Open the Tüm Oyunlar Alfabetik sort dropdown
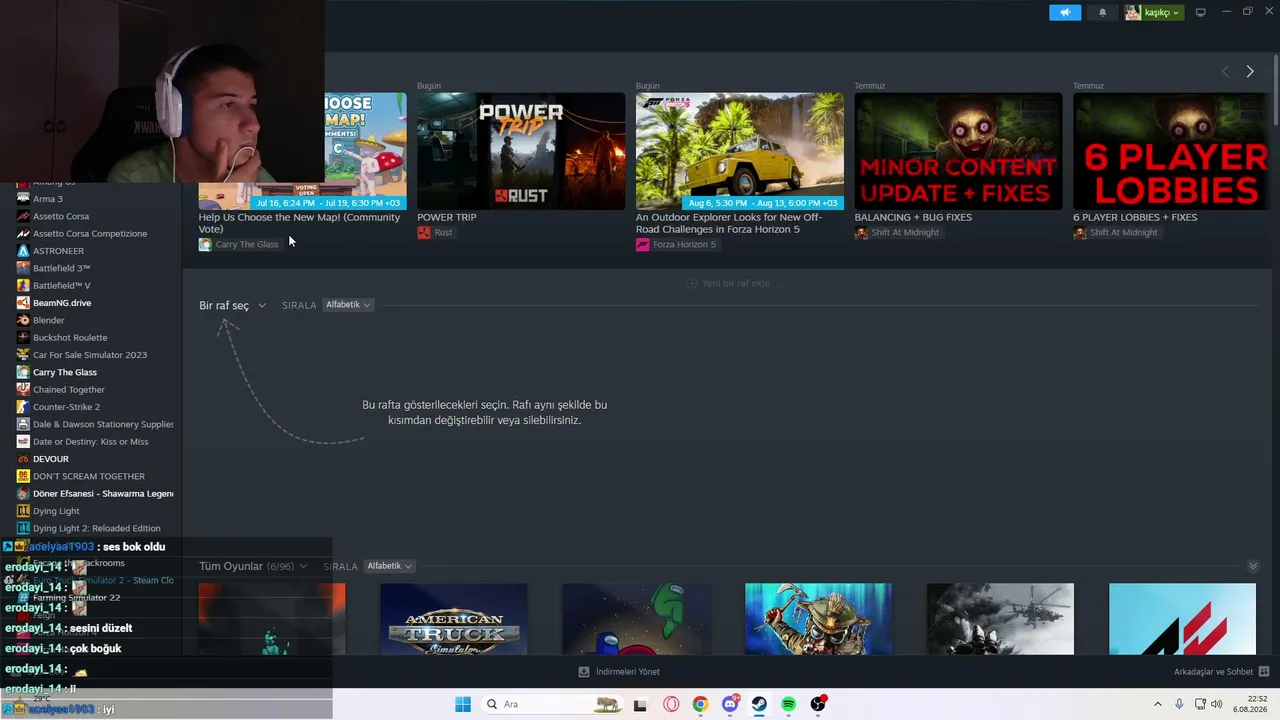Image resolution: width=1280 pixels, height=720 pixels. point(390,566)
